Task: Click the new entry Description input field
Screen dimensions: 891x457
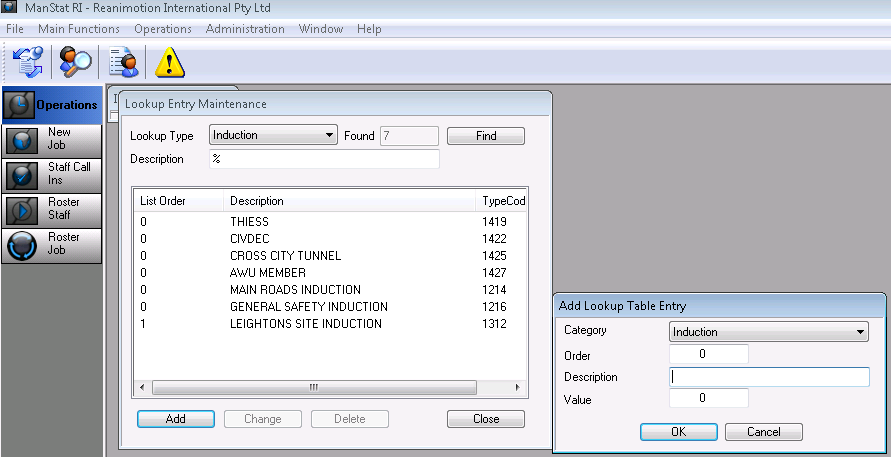Action: 768,377
